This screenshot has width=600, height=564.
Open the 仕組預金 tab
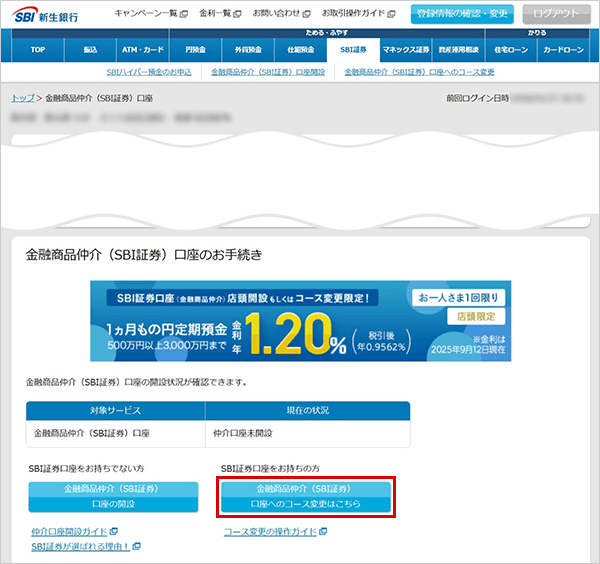pyautogui.click(x=301, y=50)
